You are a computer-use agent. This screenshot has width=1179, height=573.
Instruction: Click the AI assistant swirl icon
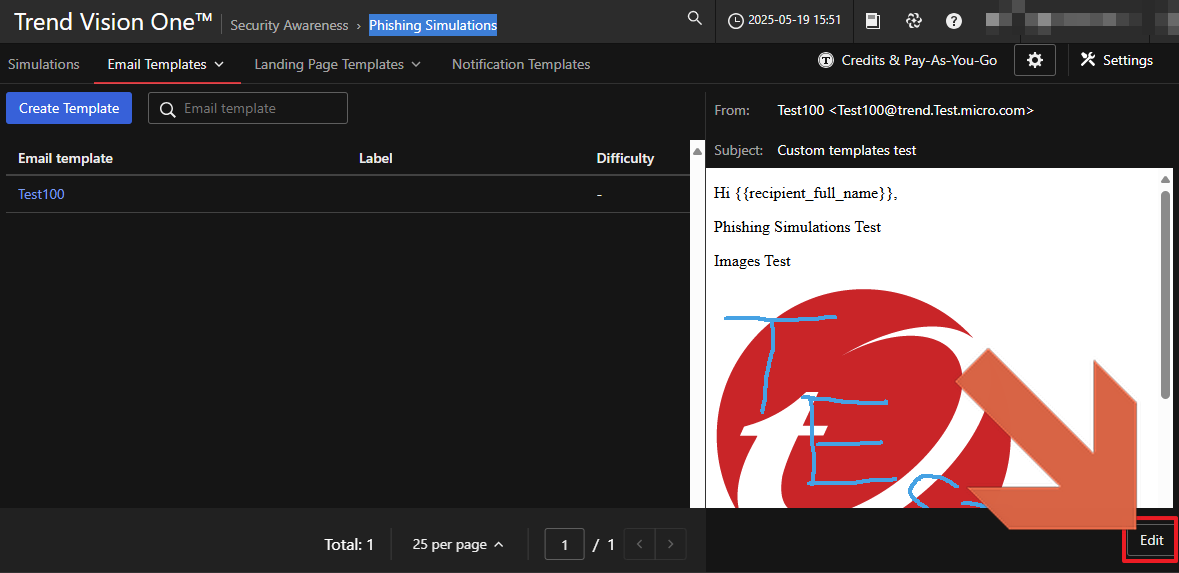pyautogui.click(x=913, y=20)
